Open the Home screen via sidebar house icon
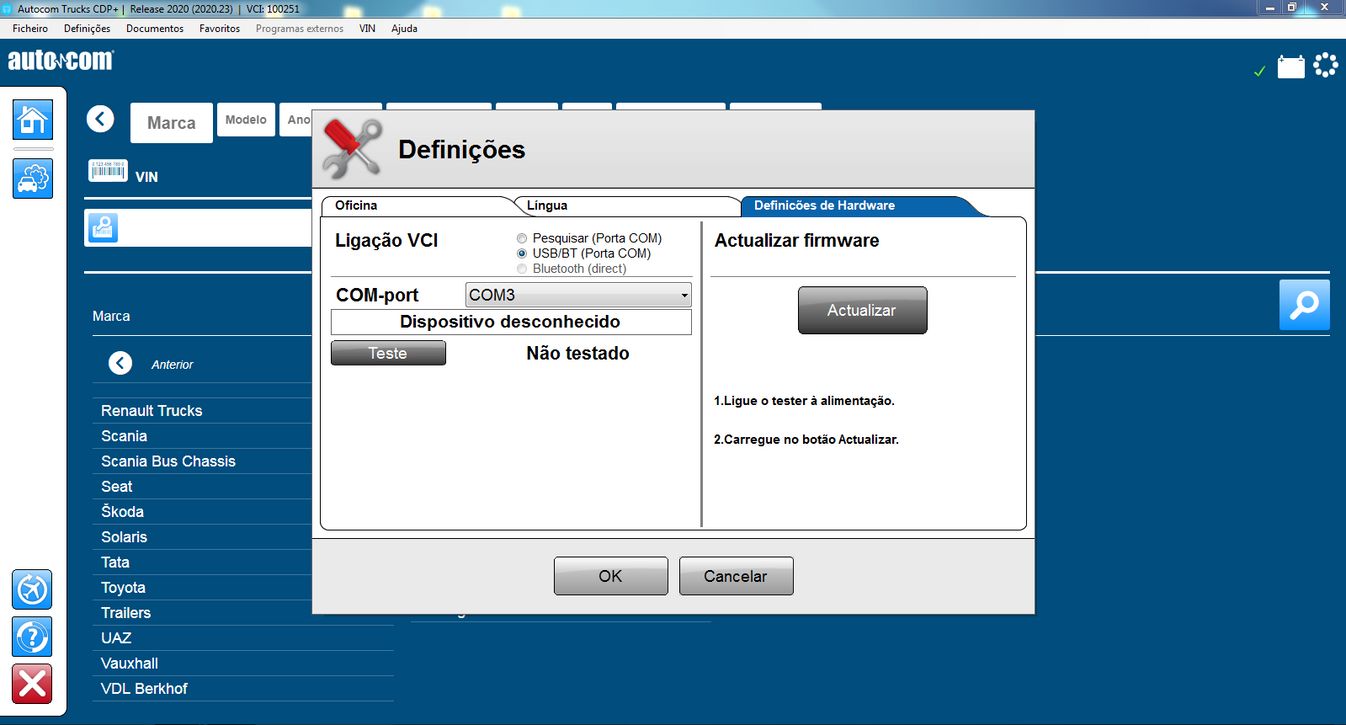Image resolution: width=1346 pixels, height=725 pixels. click(31, 119)
